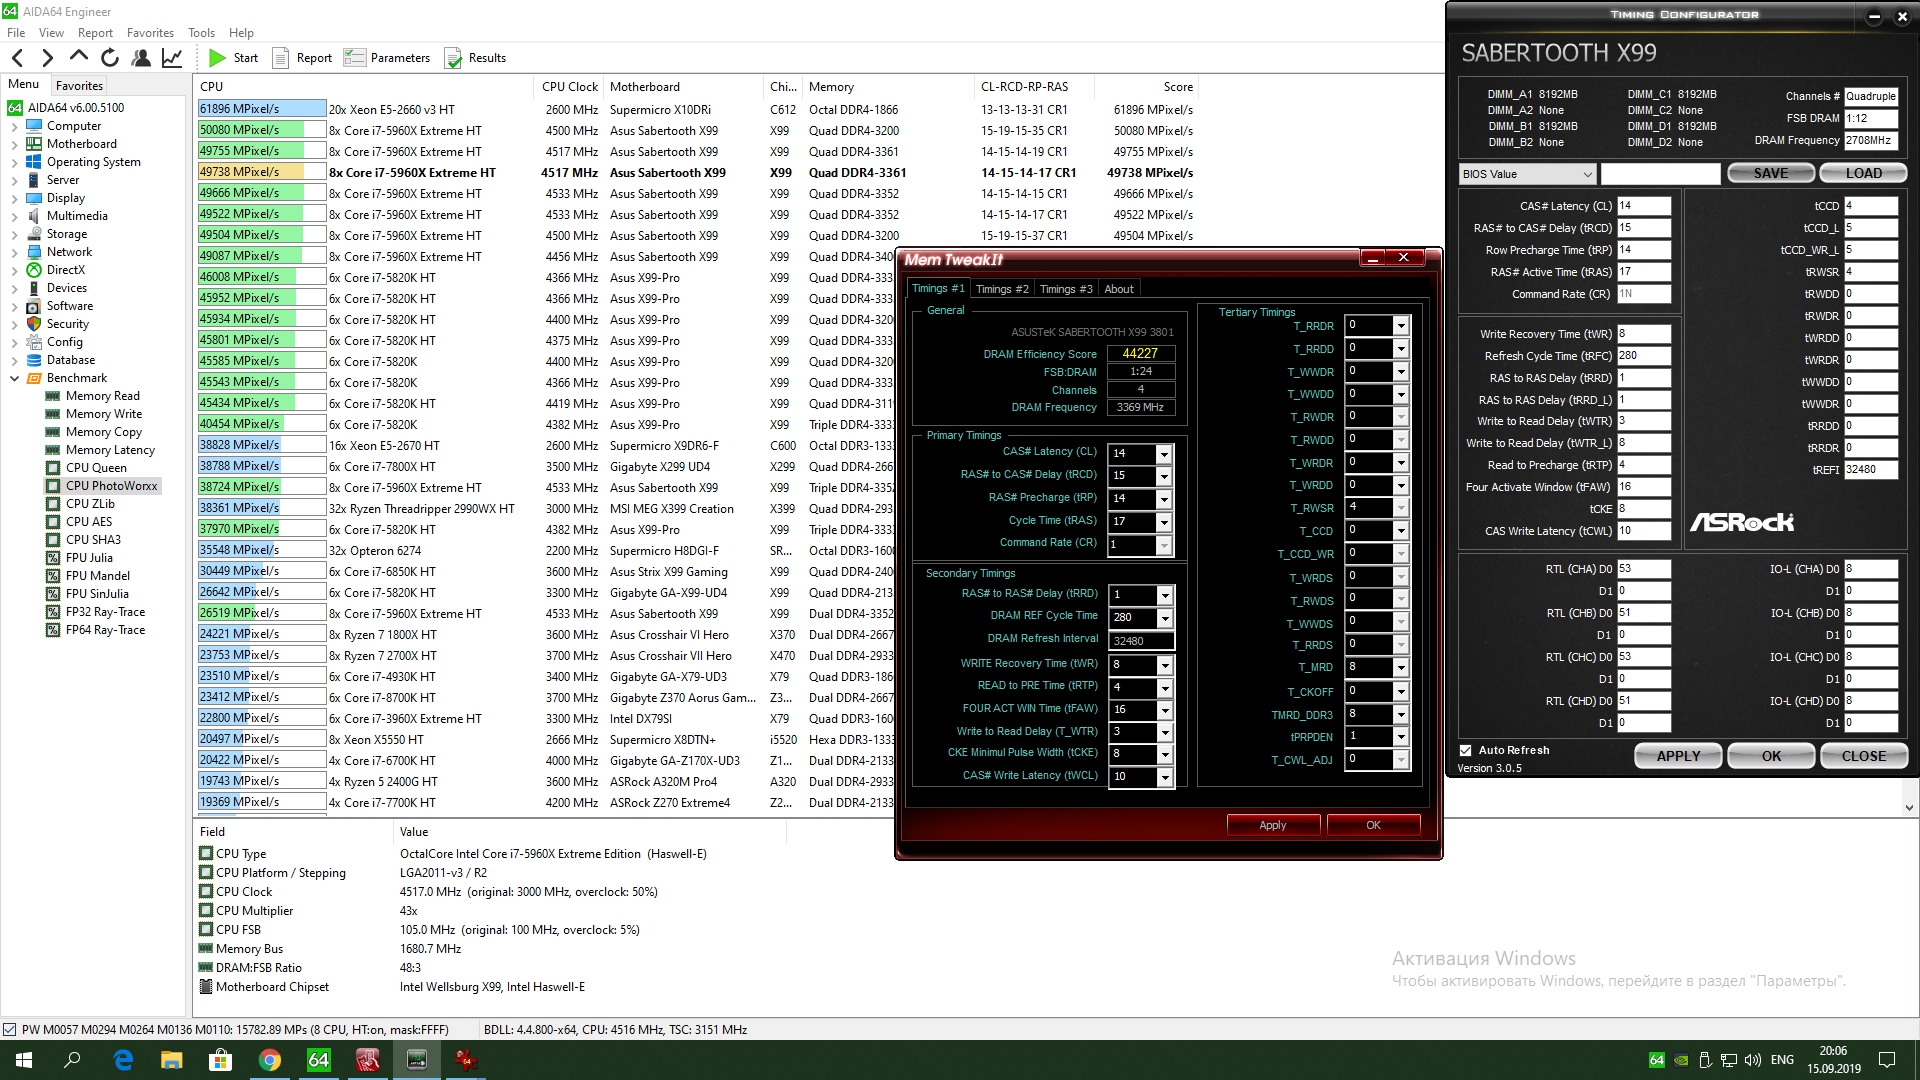
Task: Click the Chrome icon in the taskbar
Action: click(x=269, y=1060)
